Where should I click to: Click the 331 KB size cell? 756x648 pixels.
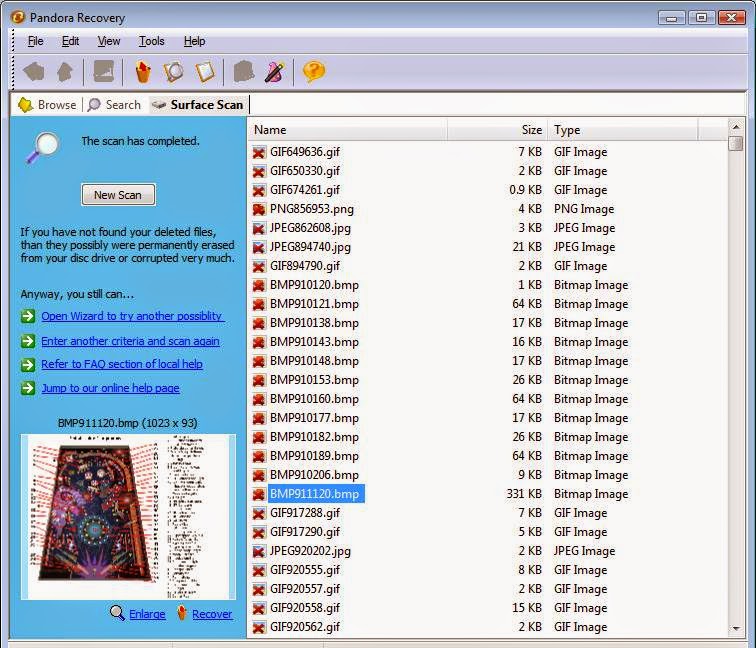(524, 494)
